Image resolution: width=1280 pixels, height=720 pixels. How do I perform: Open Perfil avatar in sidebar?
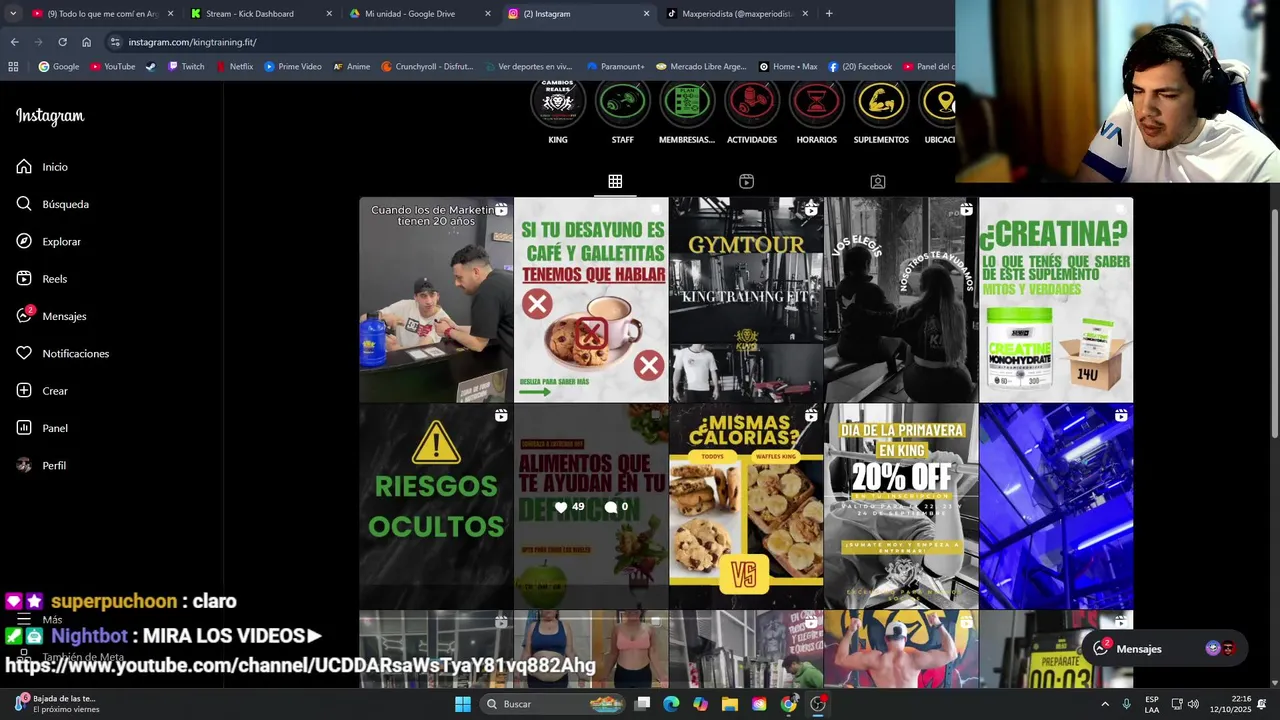click(24, 465)
